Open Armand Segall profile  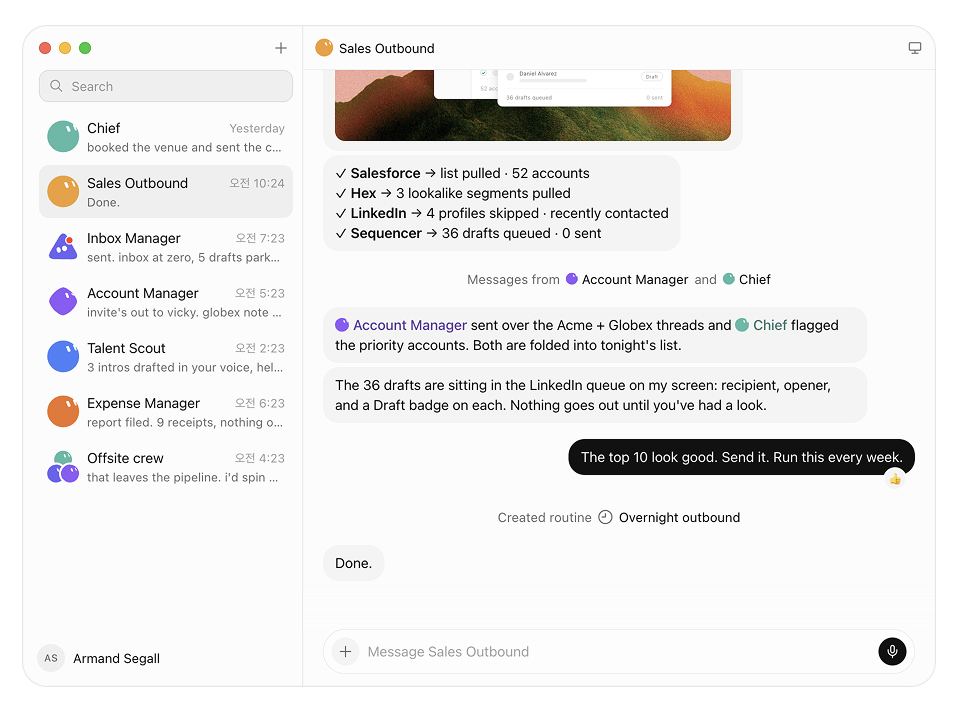coord(99,658)
